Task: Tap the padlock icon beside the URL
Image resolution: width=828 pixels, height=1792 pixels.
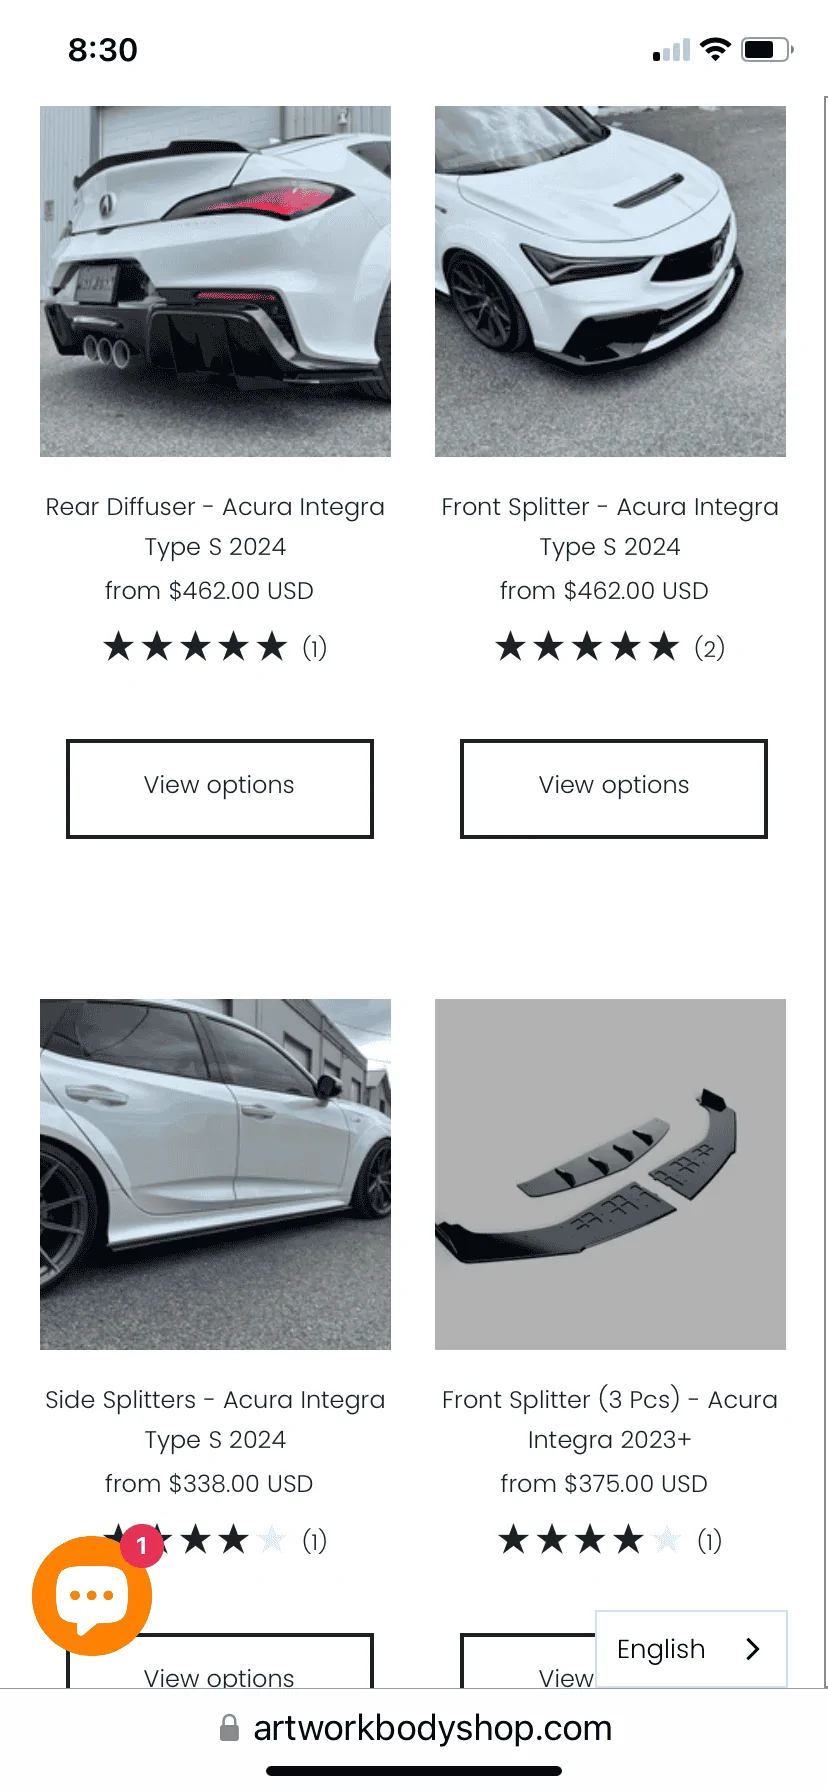Action: click(x=229, y=1728)
